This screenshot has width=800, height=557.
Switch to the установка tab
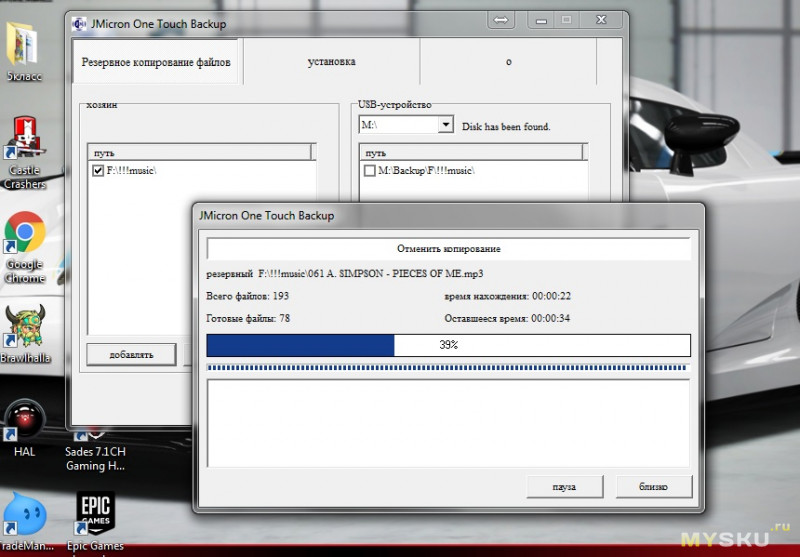point(332,62)
